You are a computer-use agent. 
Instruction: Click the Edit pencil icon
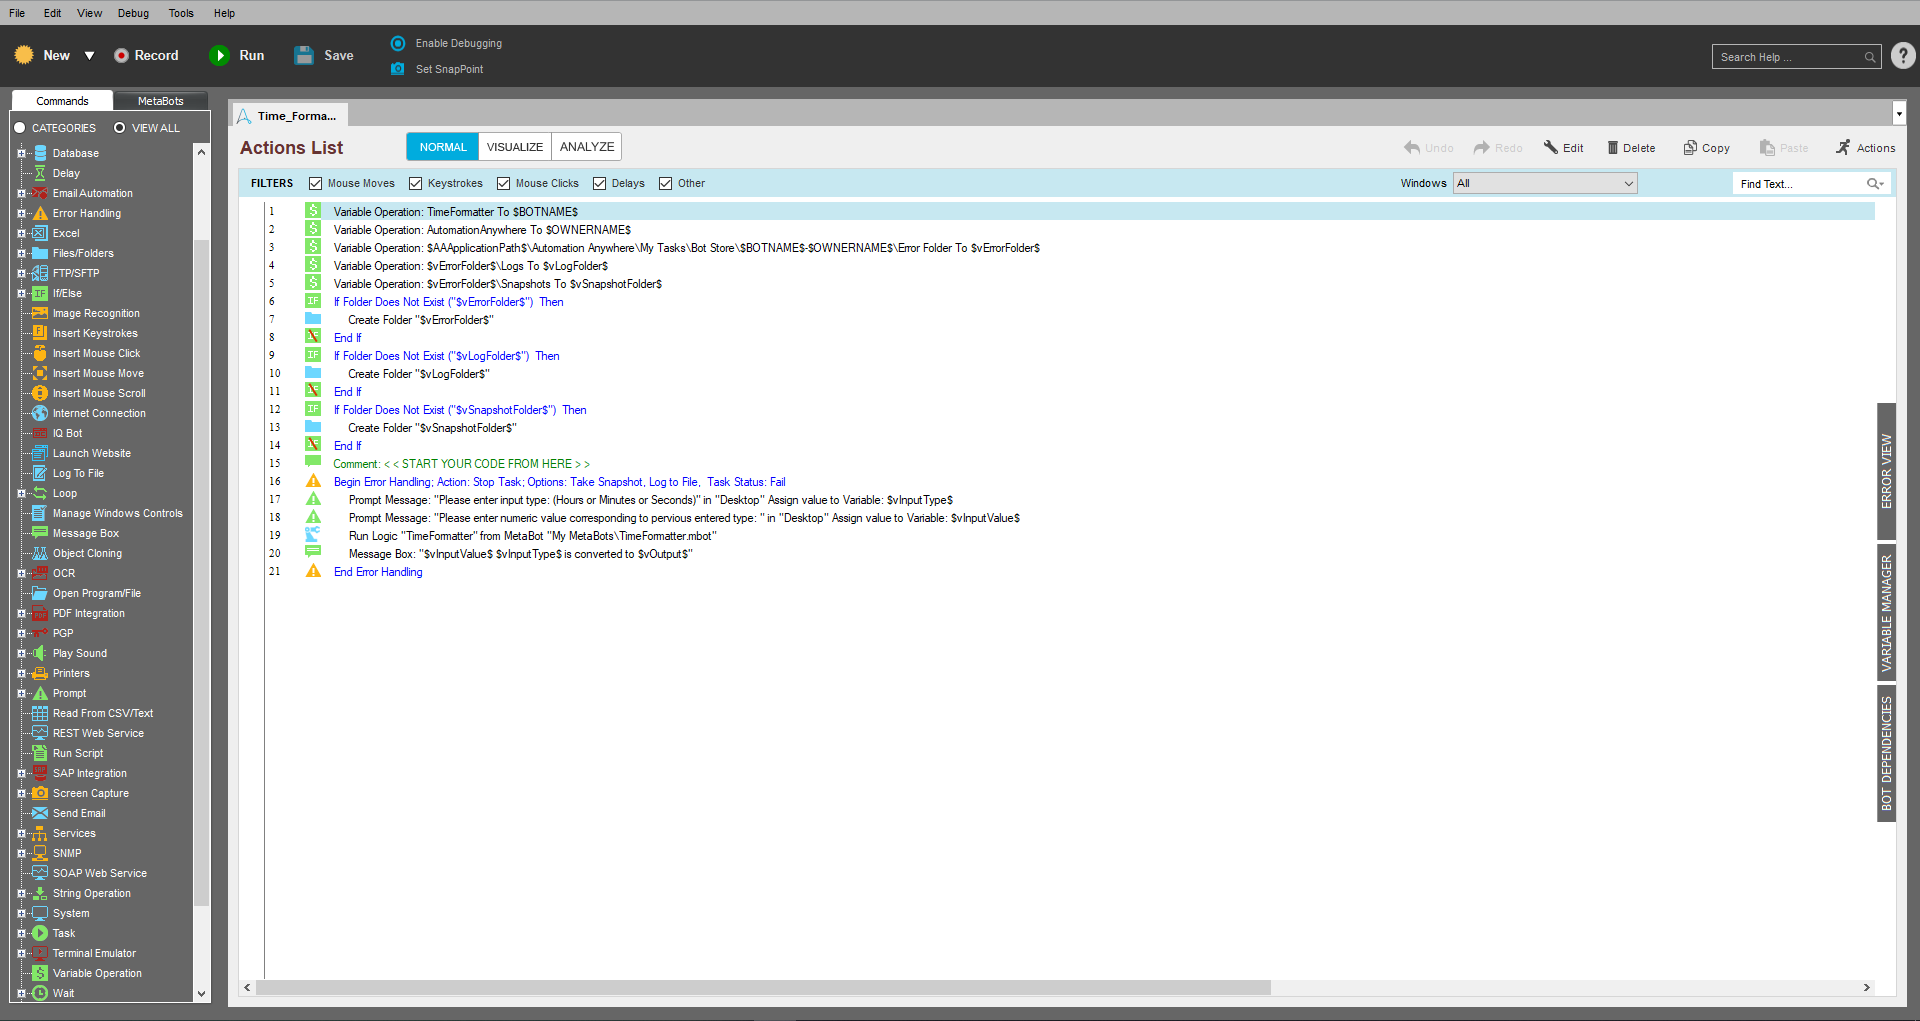pos(1551,148)
